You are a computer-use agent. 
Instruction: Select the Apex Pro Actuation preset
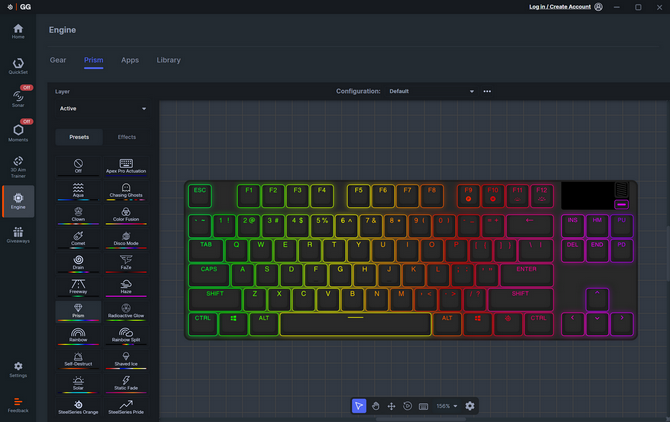(x=126, y=167)
